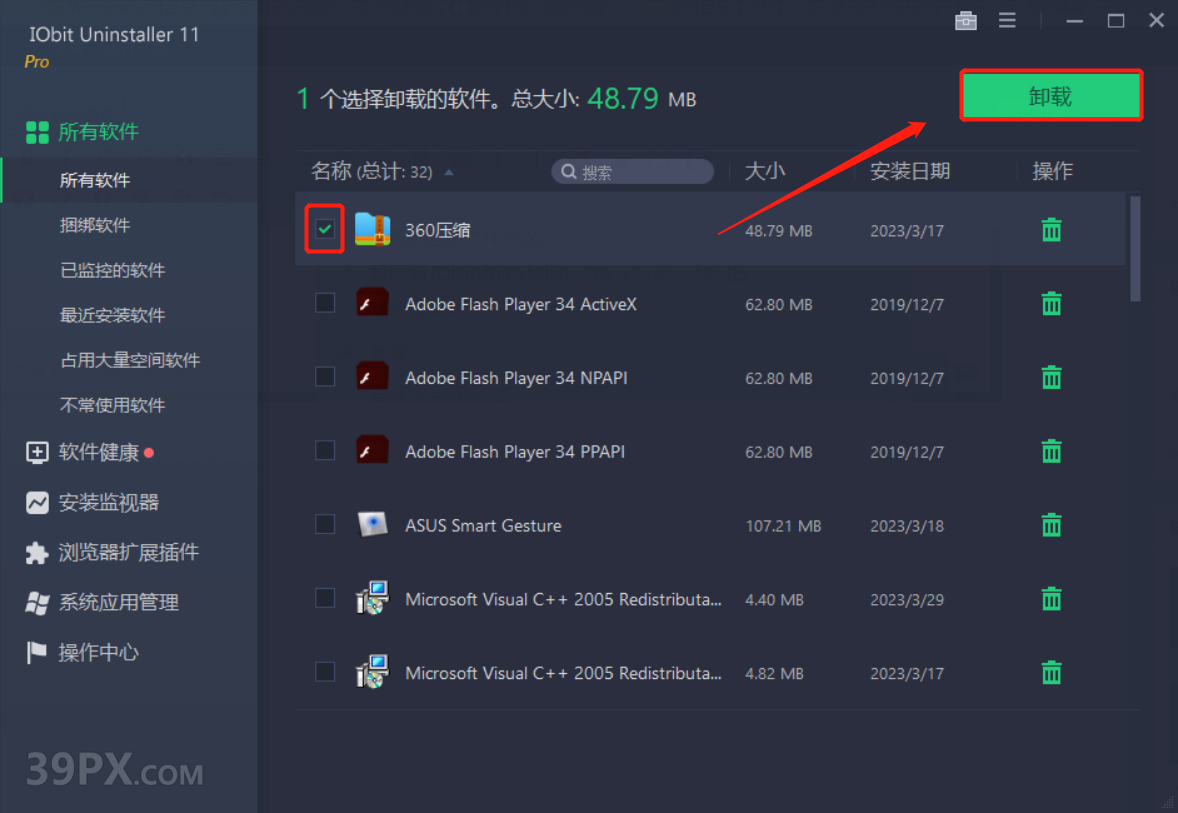Click the Adobe Flash Player 34 ActiveX icon
Screen dimensions: 1178x813
[x=373, y=303]
